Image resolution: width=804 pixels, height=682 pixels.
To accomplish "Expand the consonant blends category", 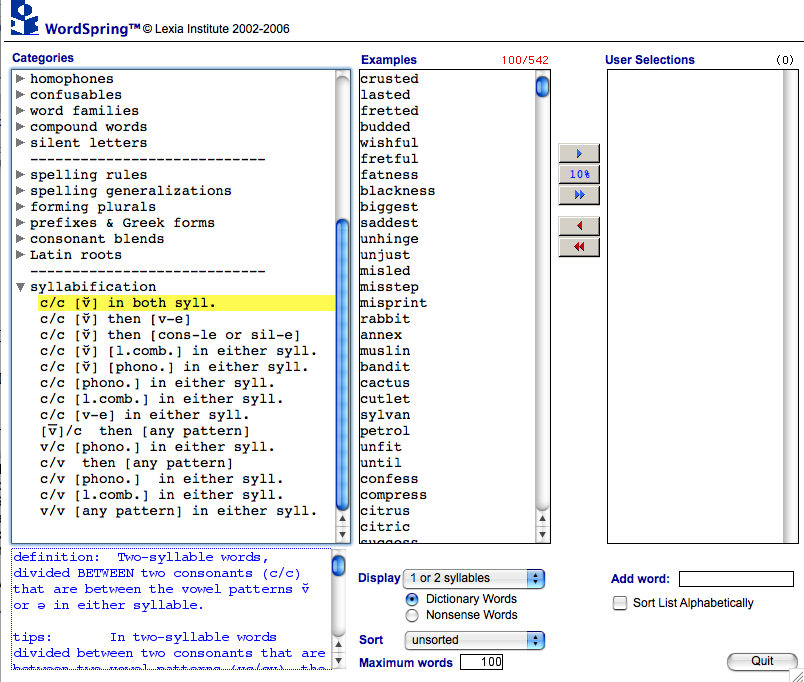I will 21,238.
